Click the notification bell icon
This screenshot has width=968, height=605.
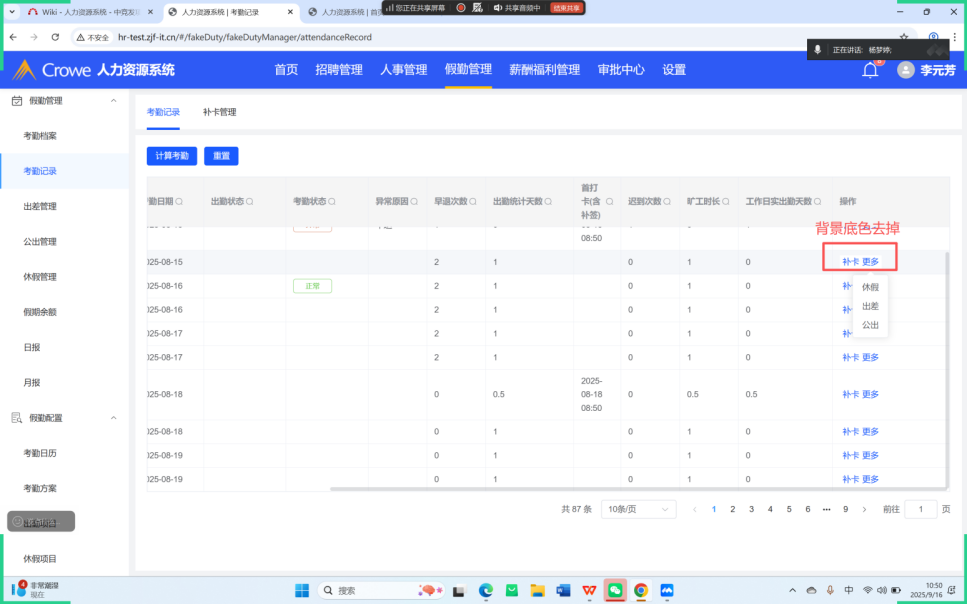[870, 70]
